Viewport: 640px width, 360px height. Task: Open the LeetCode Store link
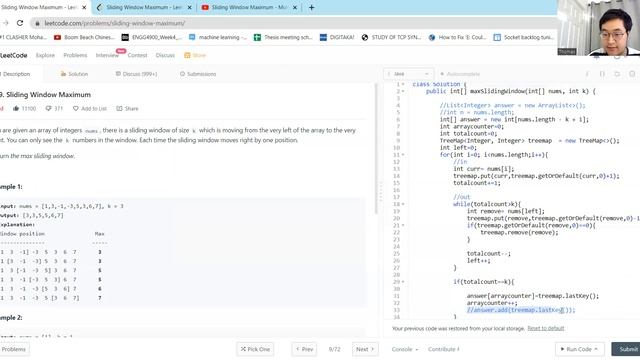click(195, 55)
